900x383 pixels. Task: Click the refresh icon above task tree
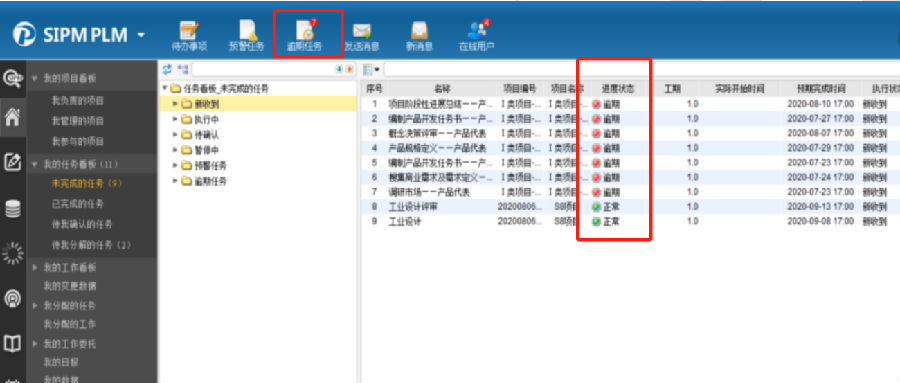pyautogui.click(x=167, y=69)
